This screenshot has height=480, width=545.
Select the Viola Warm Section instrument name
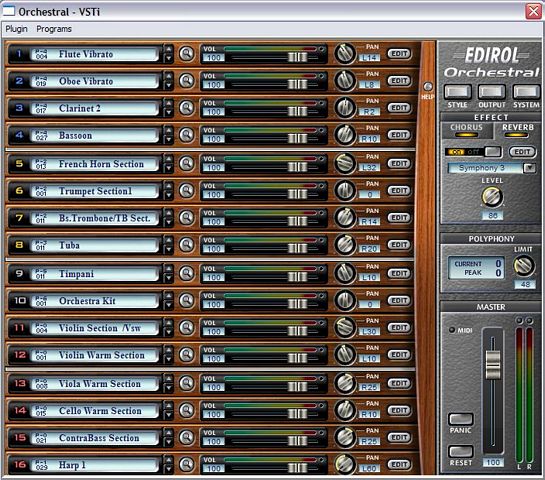(100, 384)
